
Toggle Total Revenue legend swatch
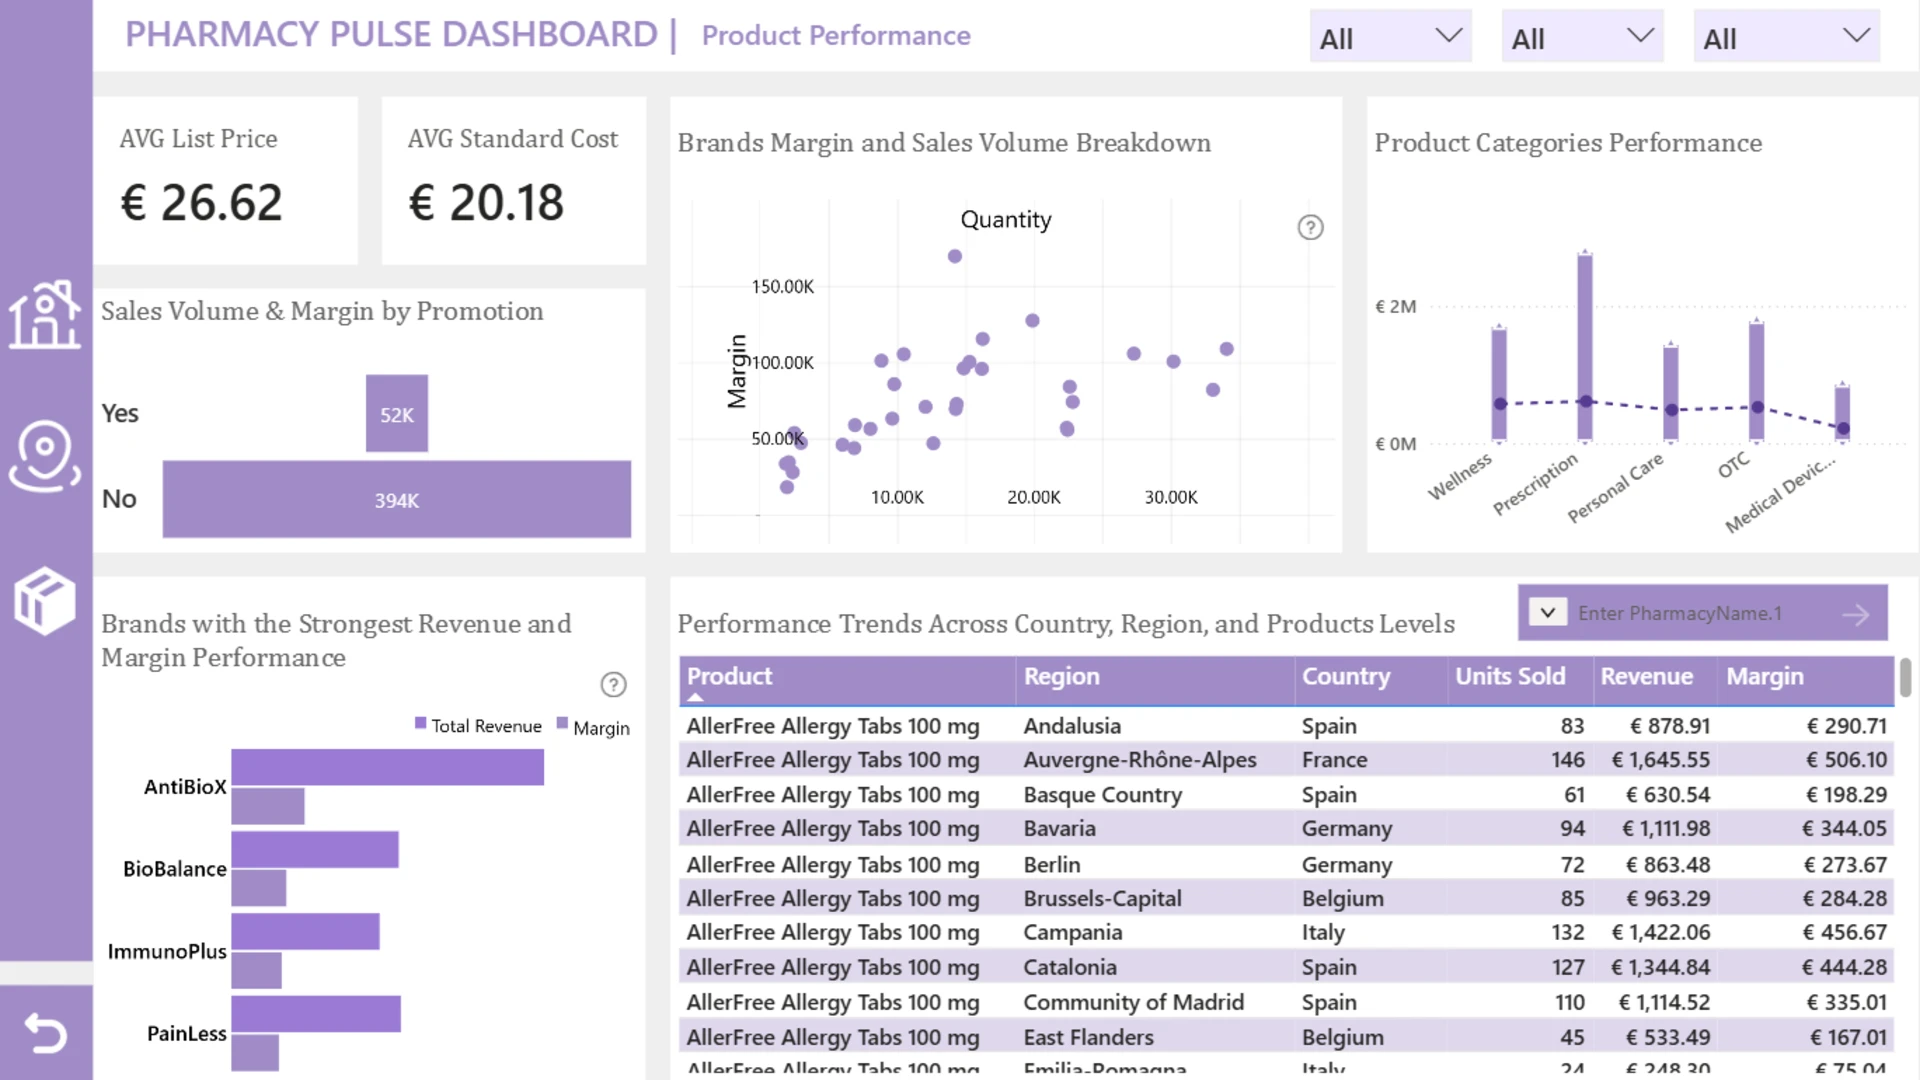tap(421, 723)
